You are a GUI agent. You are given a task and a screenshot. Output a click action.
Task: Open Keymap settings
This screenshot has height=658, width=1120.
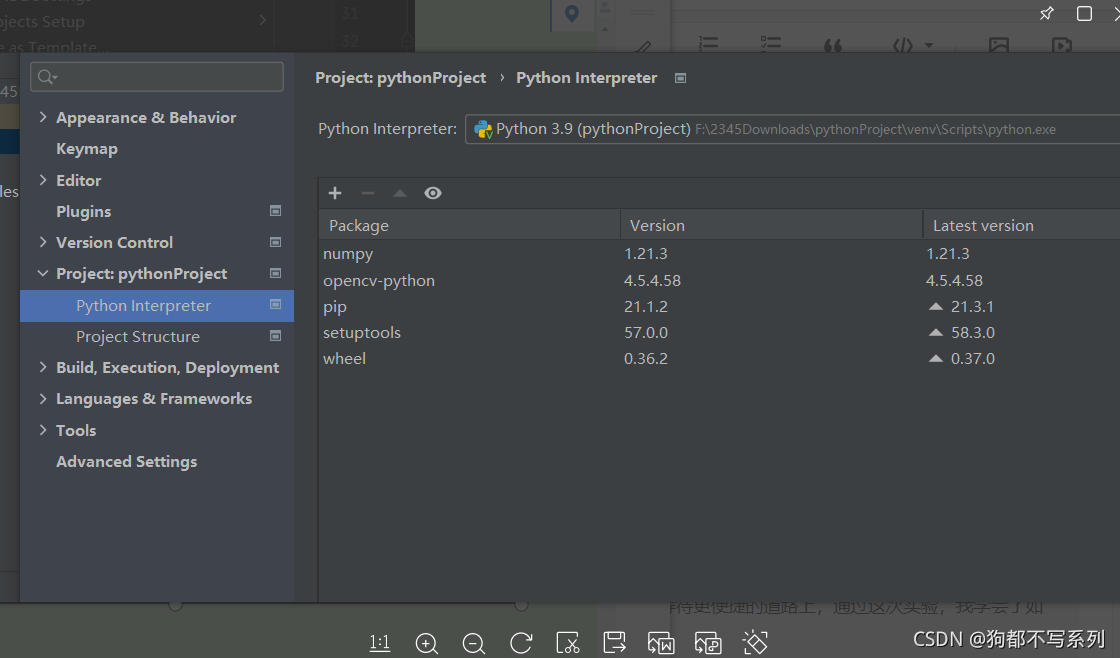click(x=87, y=149)
